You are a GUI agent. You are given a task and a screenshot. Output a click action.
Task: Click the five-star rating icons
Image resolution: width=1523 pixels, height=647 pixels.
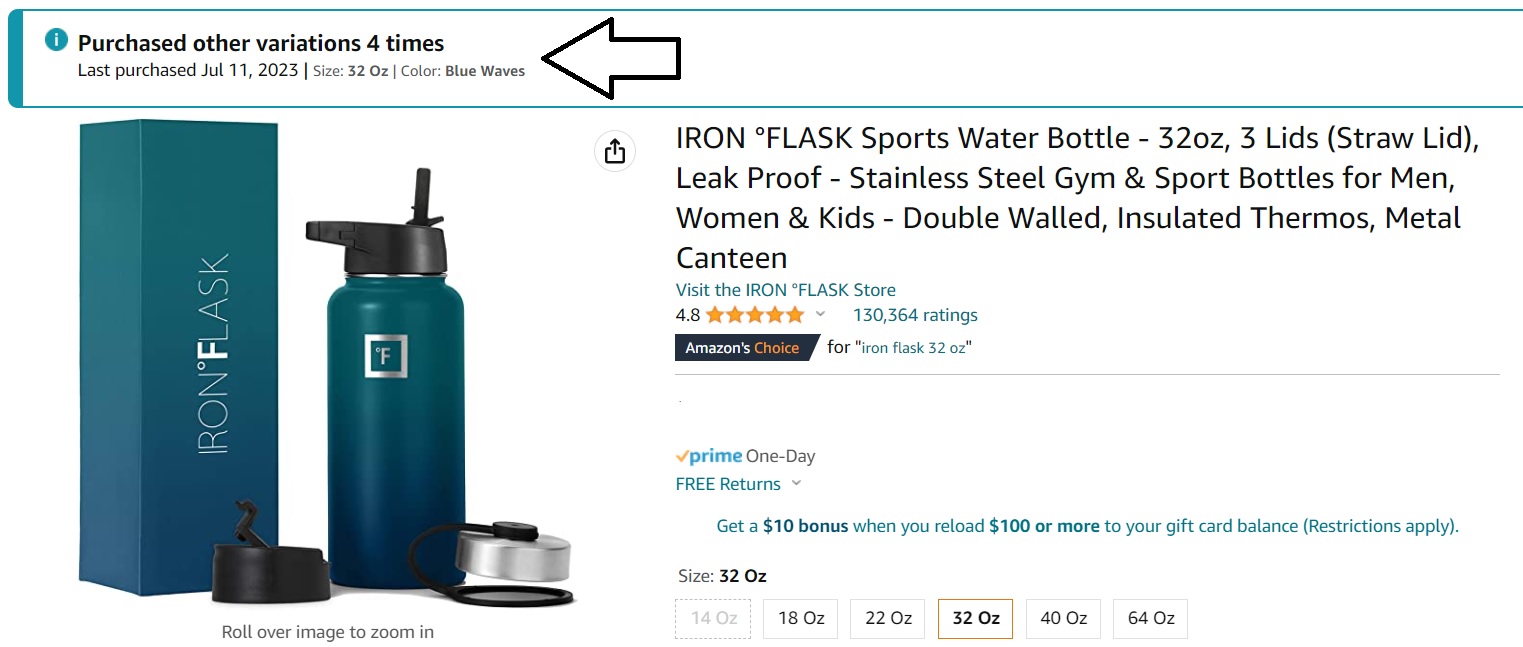tap(755, 315)
